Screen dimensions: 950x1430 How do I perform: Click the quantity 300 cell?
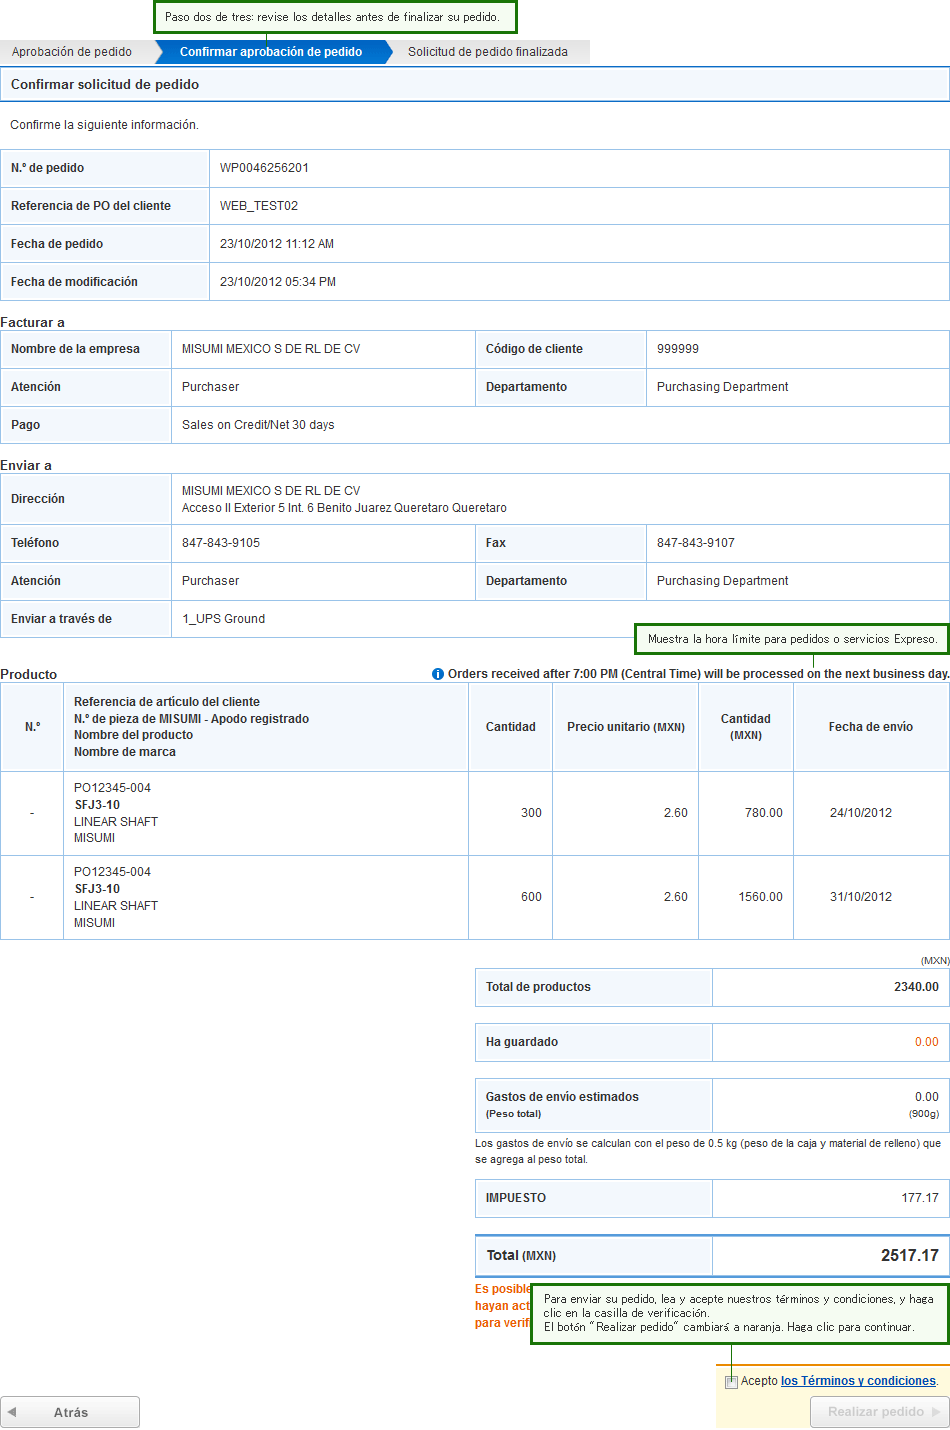coord(511,813)
